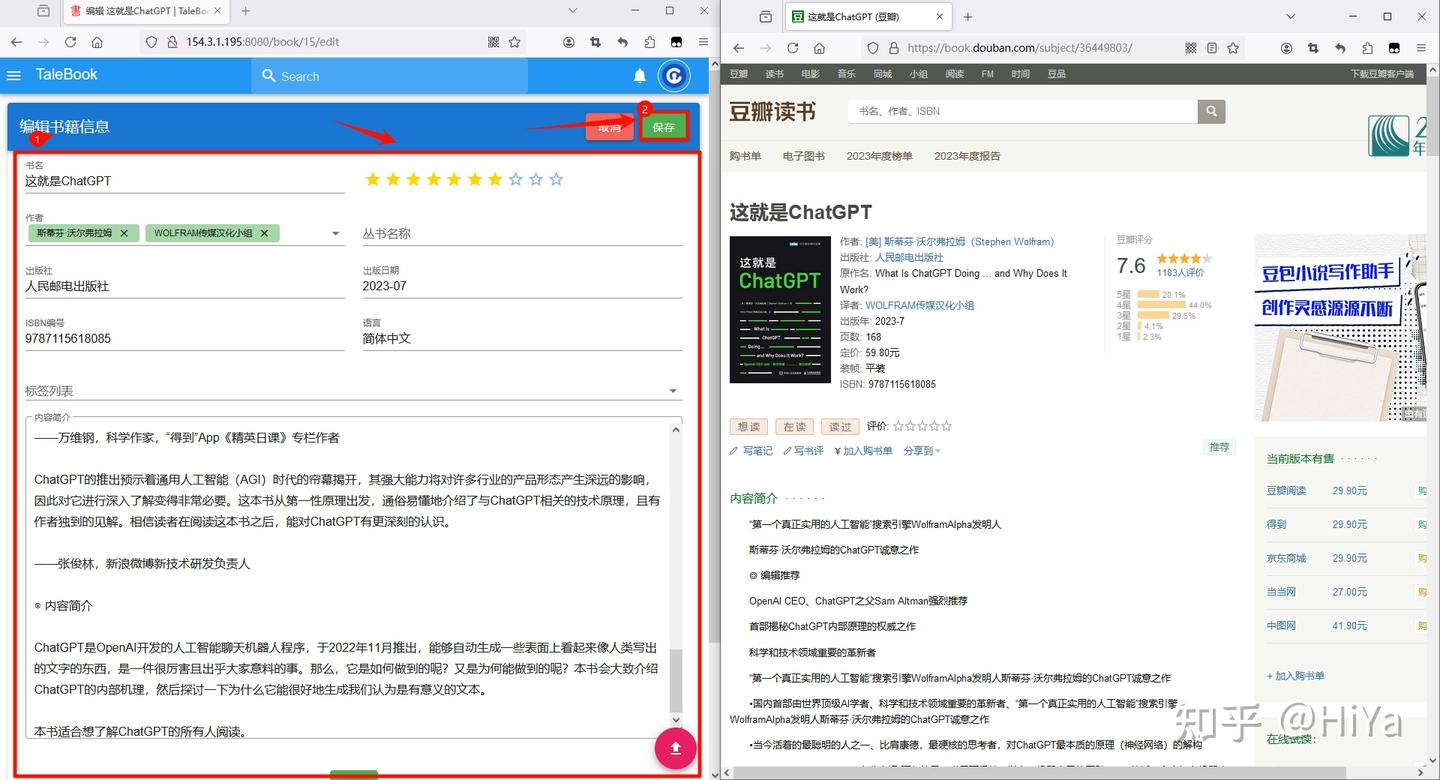1440x780 pixels.
Task: Expand the 作者 author dropdown arrow
Action: 336,234
